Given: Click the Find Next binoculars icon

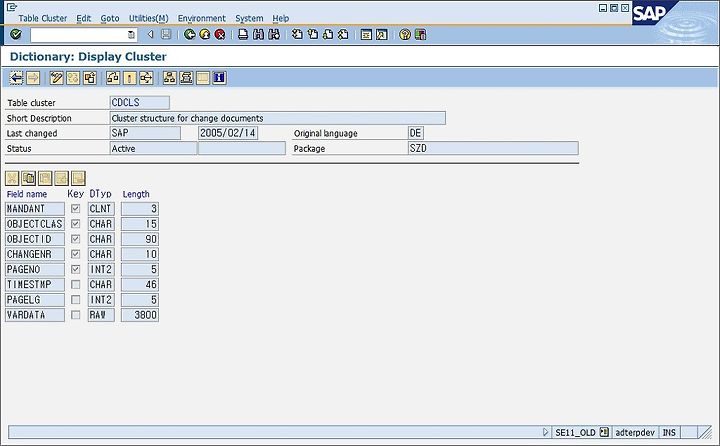Looking at the screenshot, I should pos(274,34).
